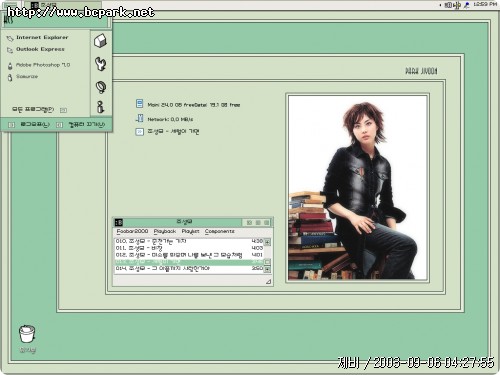Open Internet Explorer from the start menu
Viewport: 500px width, 375px height.
point(42,37)
